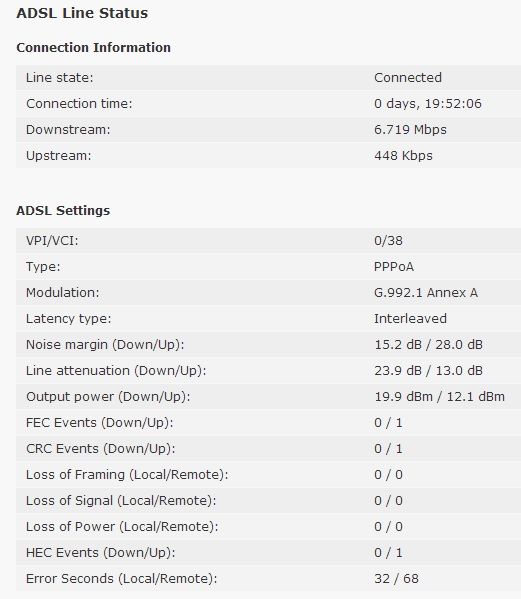This screenshot has width=521, height=599.
Task: Click the VPI/VCI value 0/38
Action: click(388, 241)
